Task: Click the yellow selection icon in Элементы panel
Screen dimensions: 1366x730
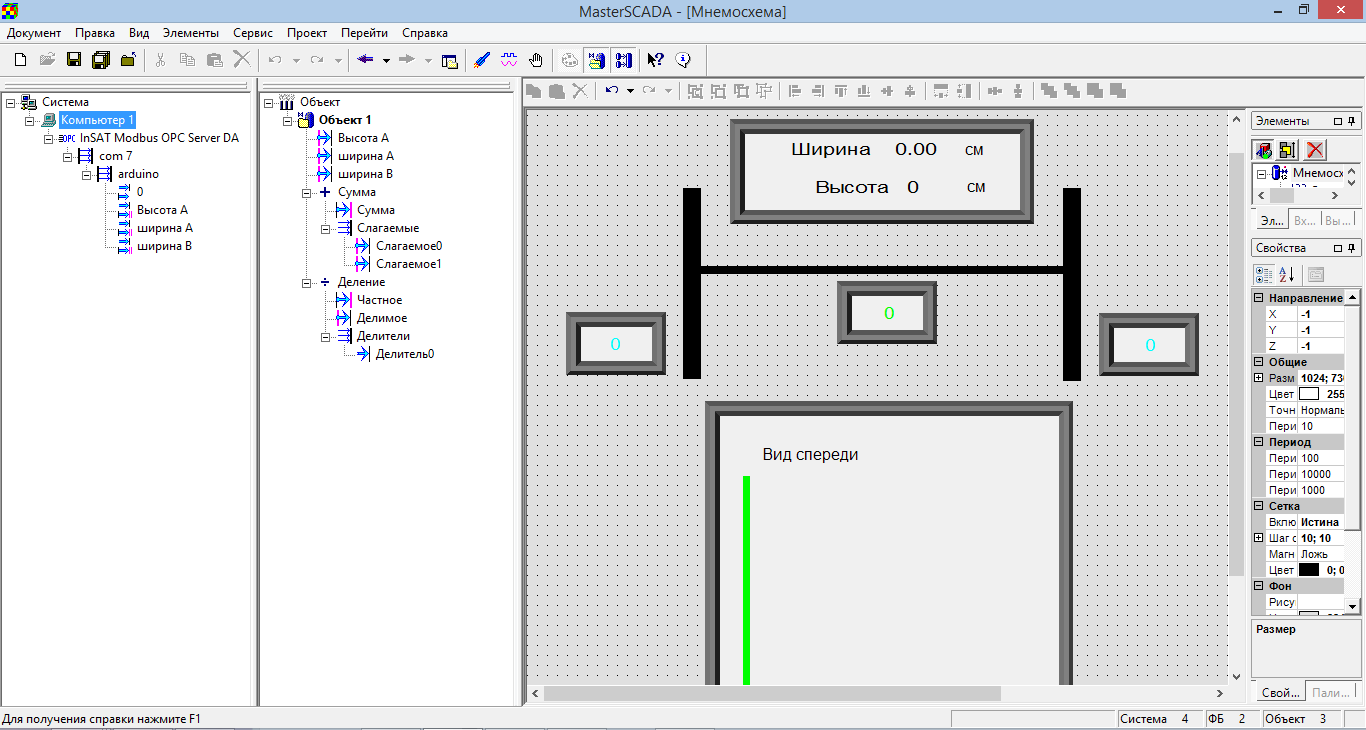Action: (1288, 150)
